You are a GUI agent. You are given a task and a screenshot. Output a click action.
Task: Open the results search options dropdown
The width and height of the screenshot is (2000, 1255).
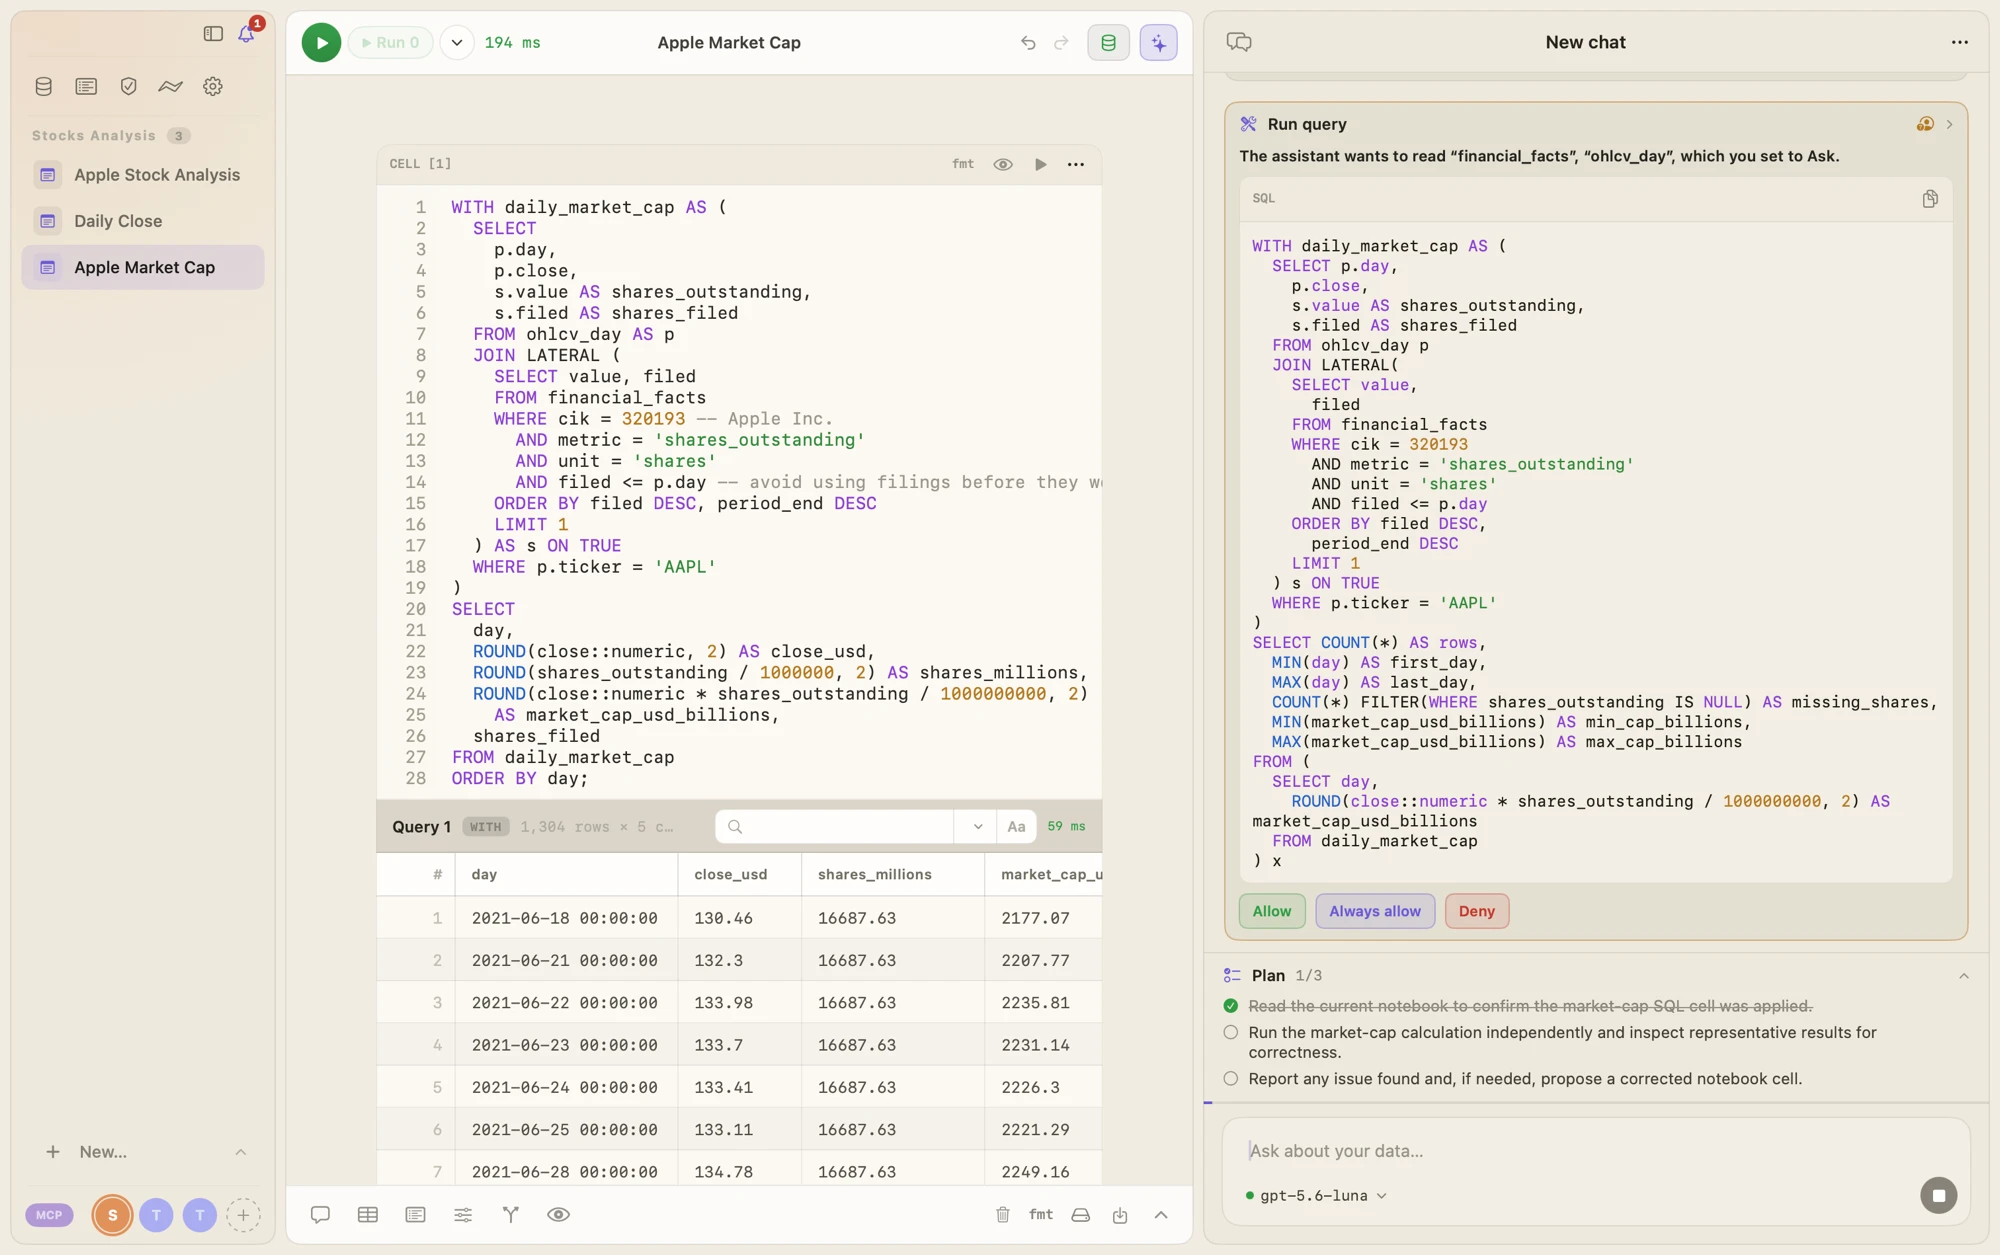[977, 827]
